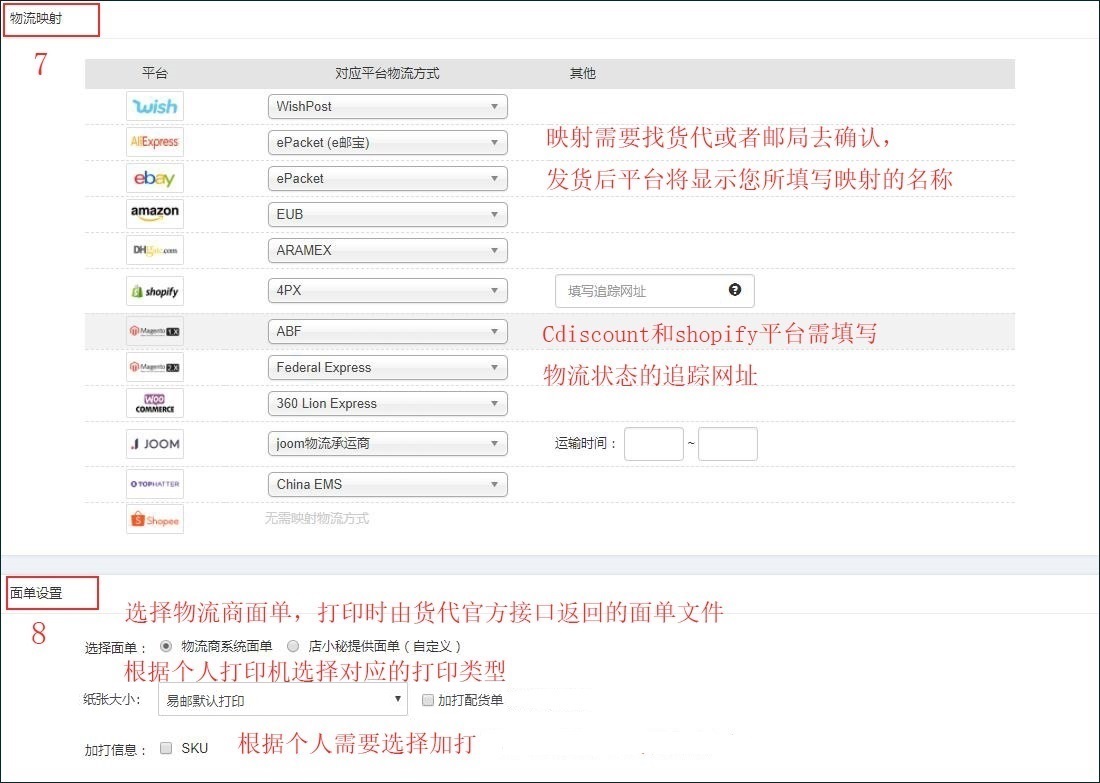
Task: Click the eBay platform logo
Action: click(x=155, y=178)
